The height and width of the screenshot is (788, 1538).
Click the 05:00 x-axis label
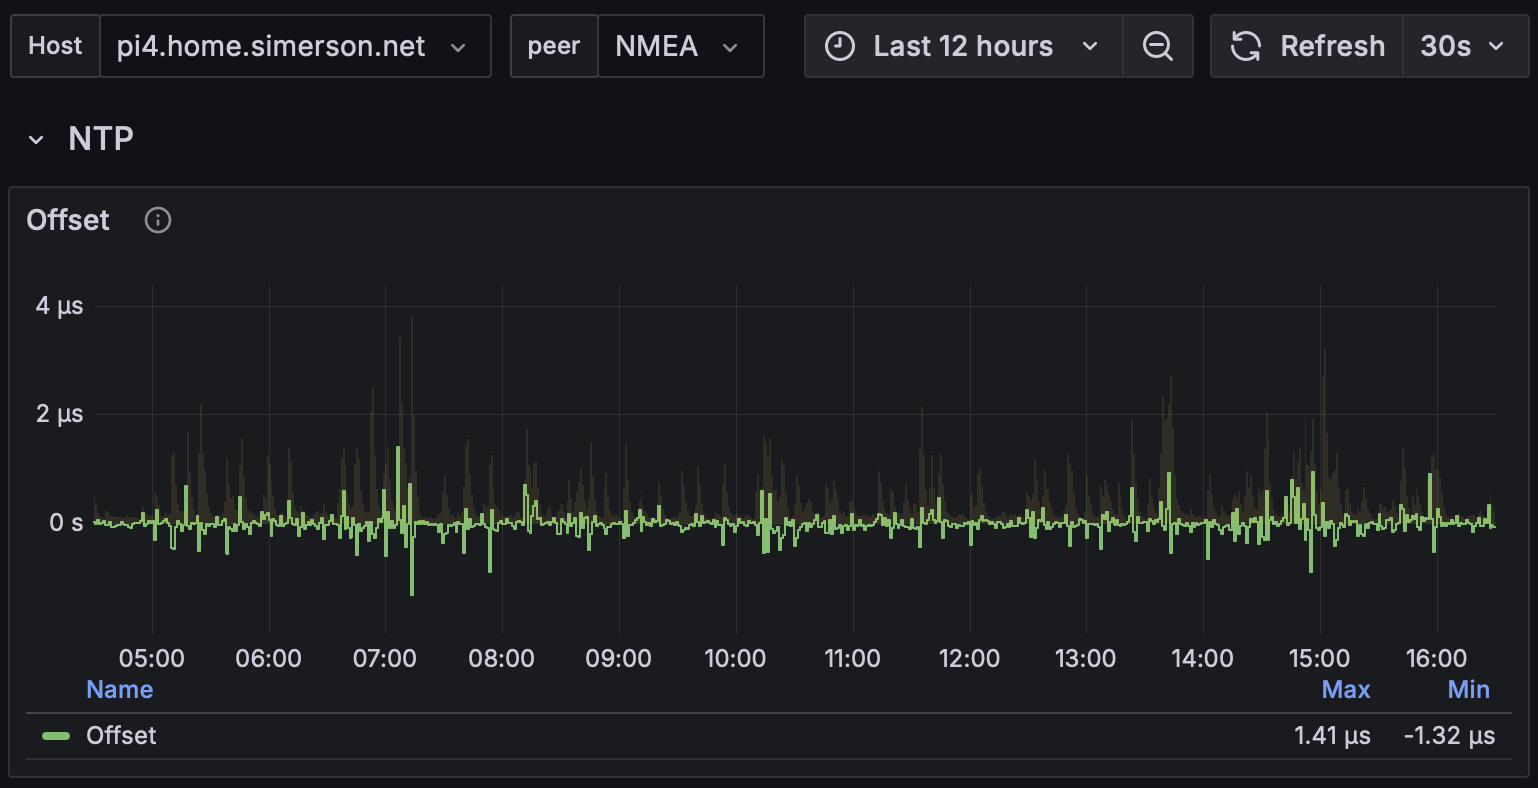click(x=152, y=659)
